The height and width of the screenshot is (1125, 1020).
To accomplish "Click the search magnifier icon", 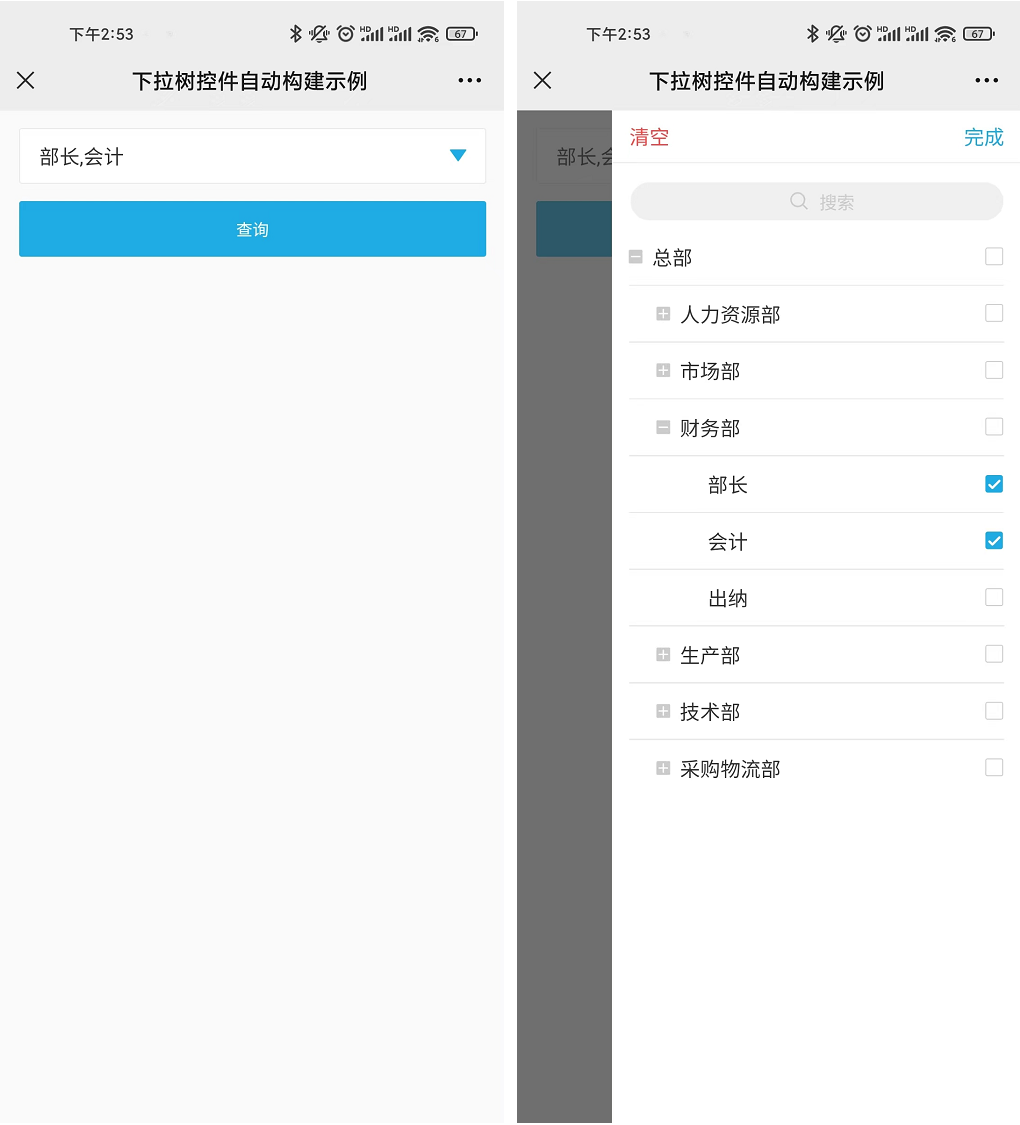I will pos(798,201).
